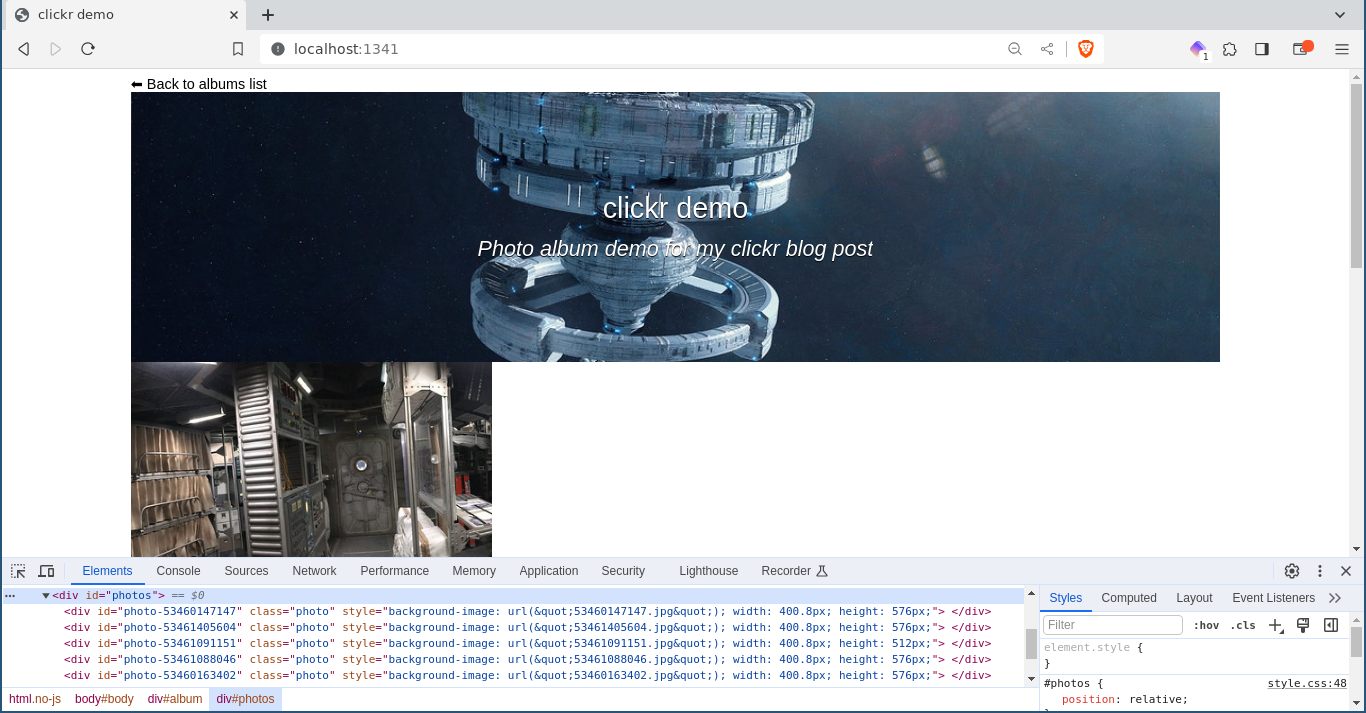Open the Extensions puzzle icon
This screenshot has height=713, width=1366.
1230,49
